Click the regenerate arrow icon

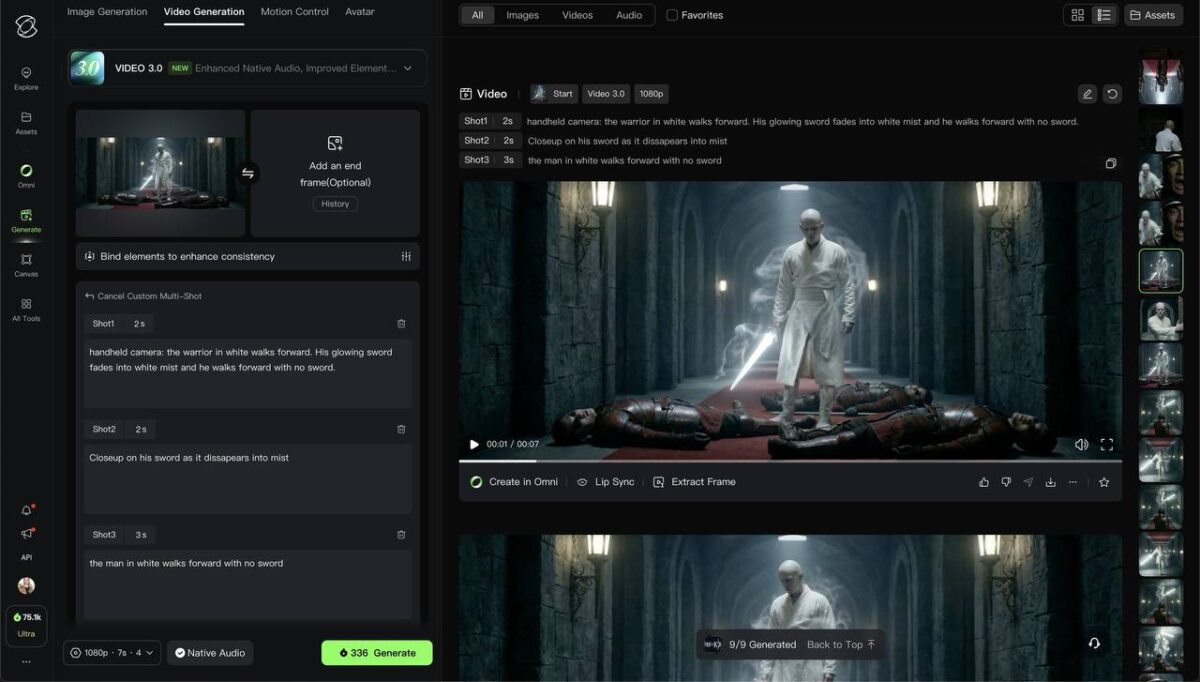pos(1112,94)
